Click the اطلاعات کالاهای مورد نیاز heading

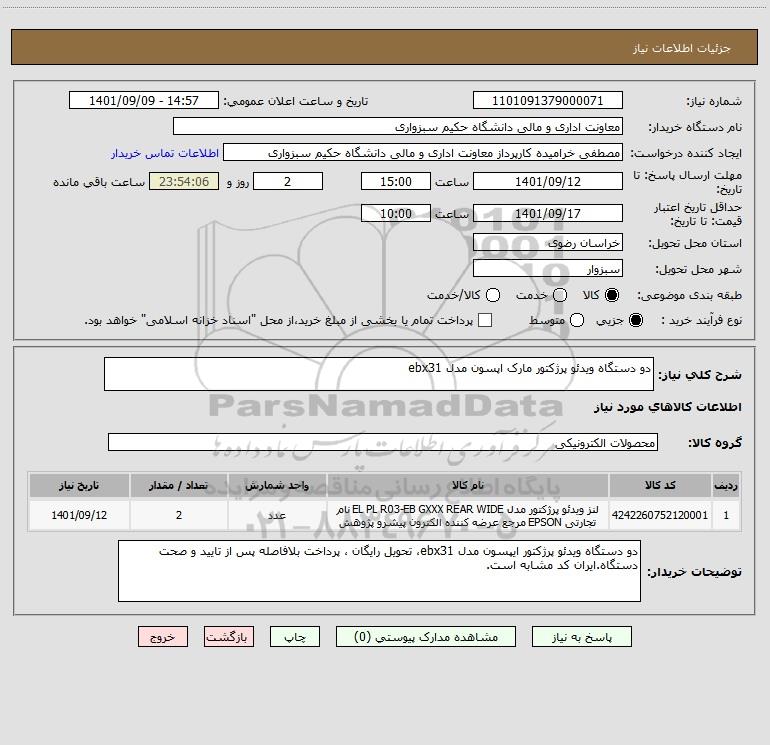point(667,407)
